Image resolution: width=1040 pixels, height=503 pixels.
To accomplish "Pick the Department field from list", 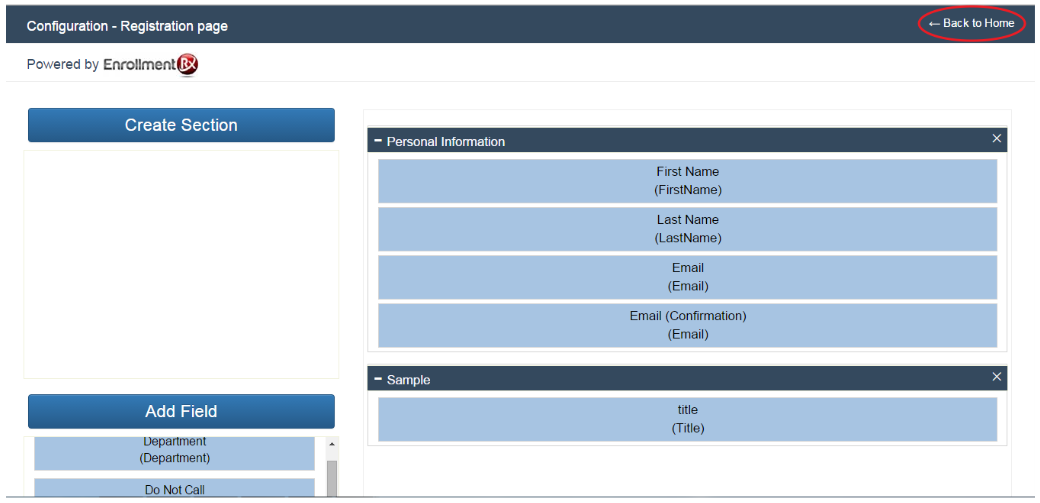I will pyautogui.click(x=175, y=451).
